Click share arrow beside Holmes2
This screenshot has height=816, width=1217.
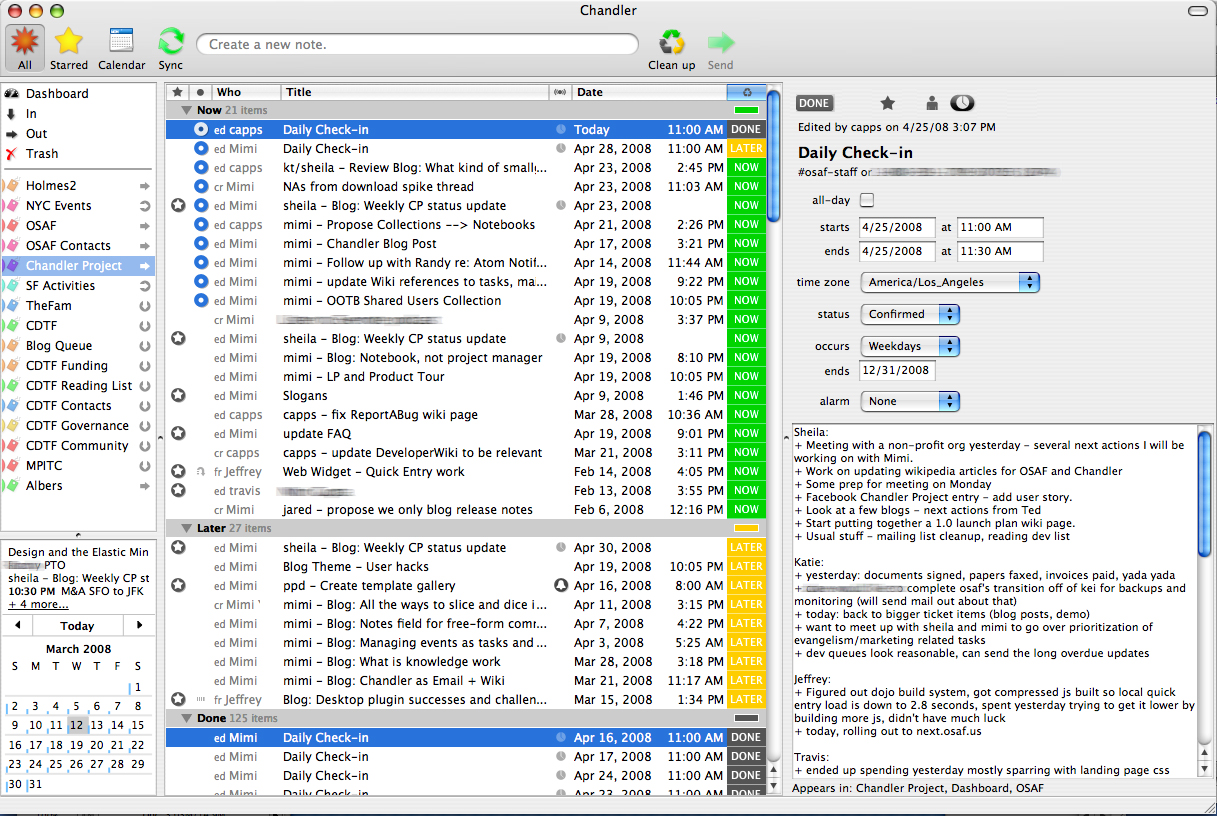(x=144, y=186)
